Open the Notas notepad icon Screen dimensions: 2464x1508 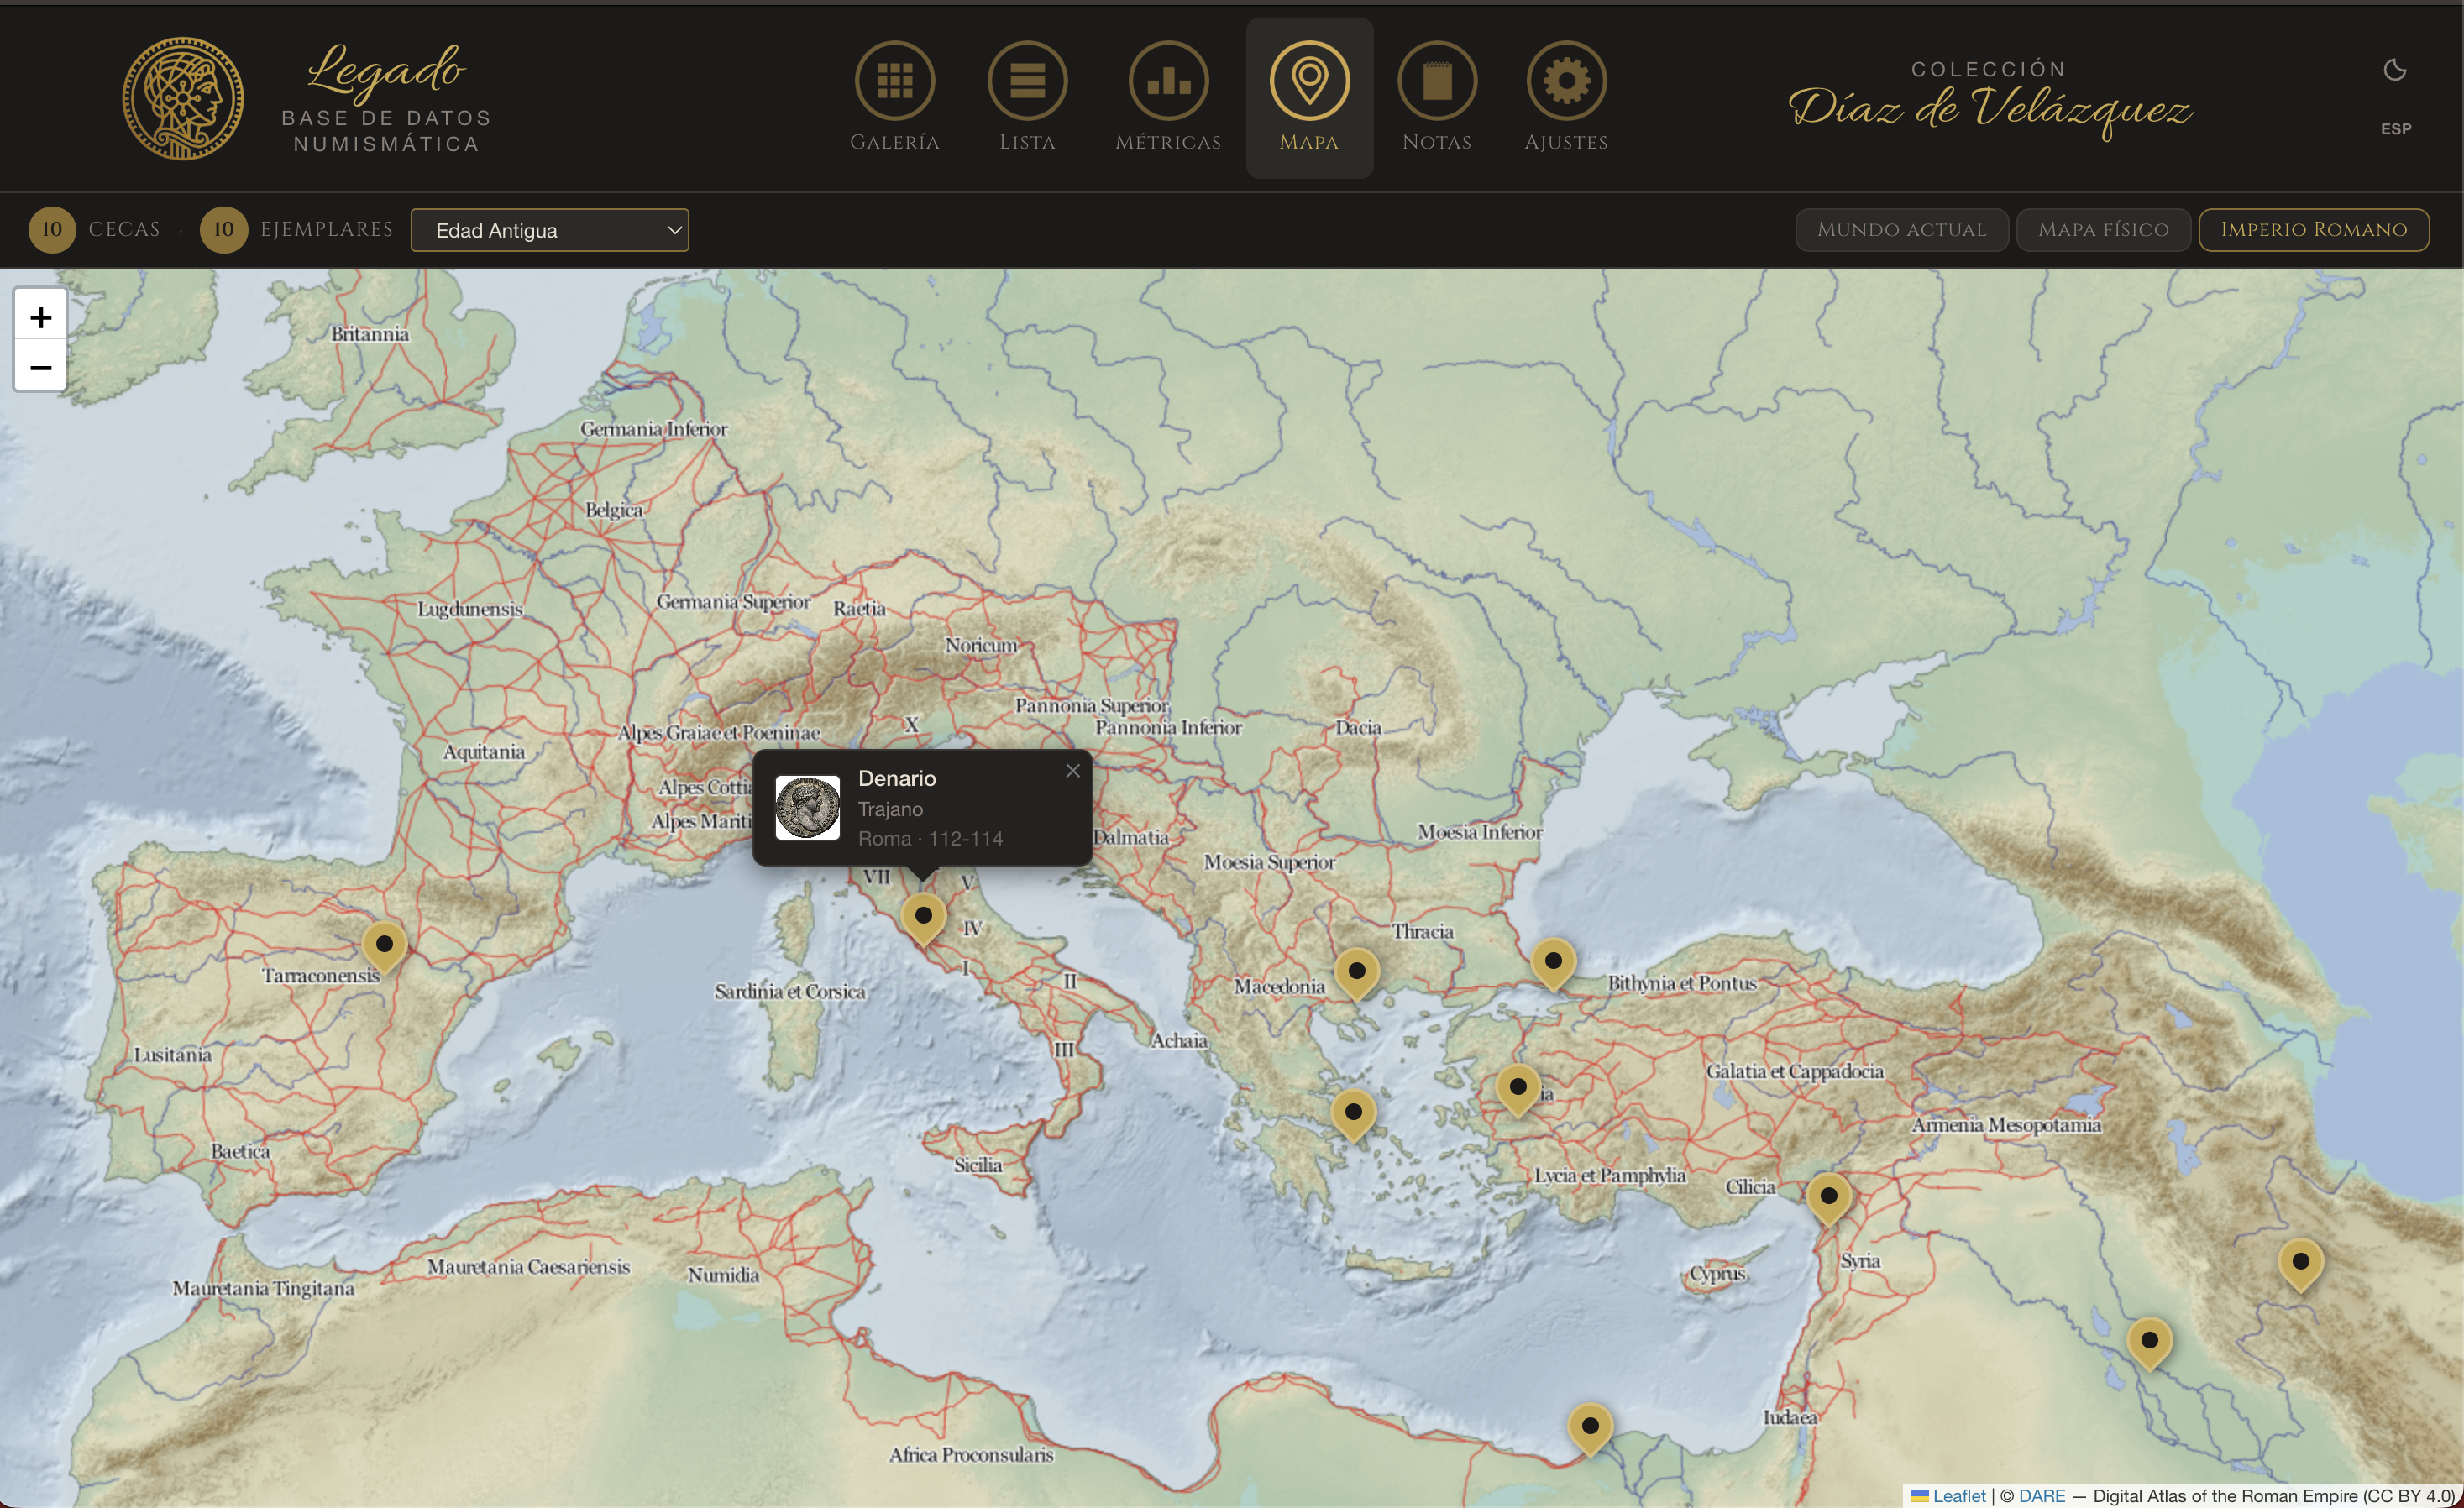click(1436, 81)
